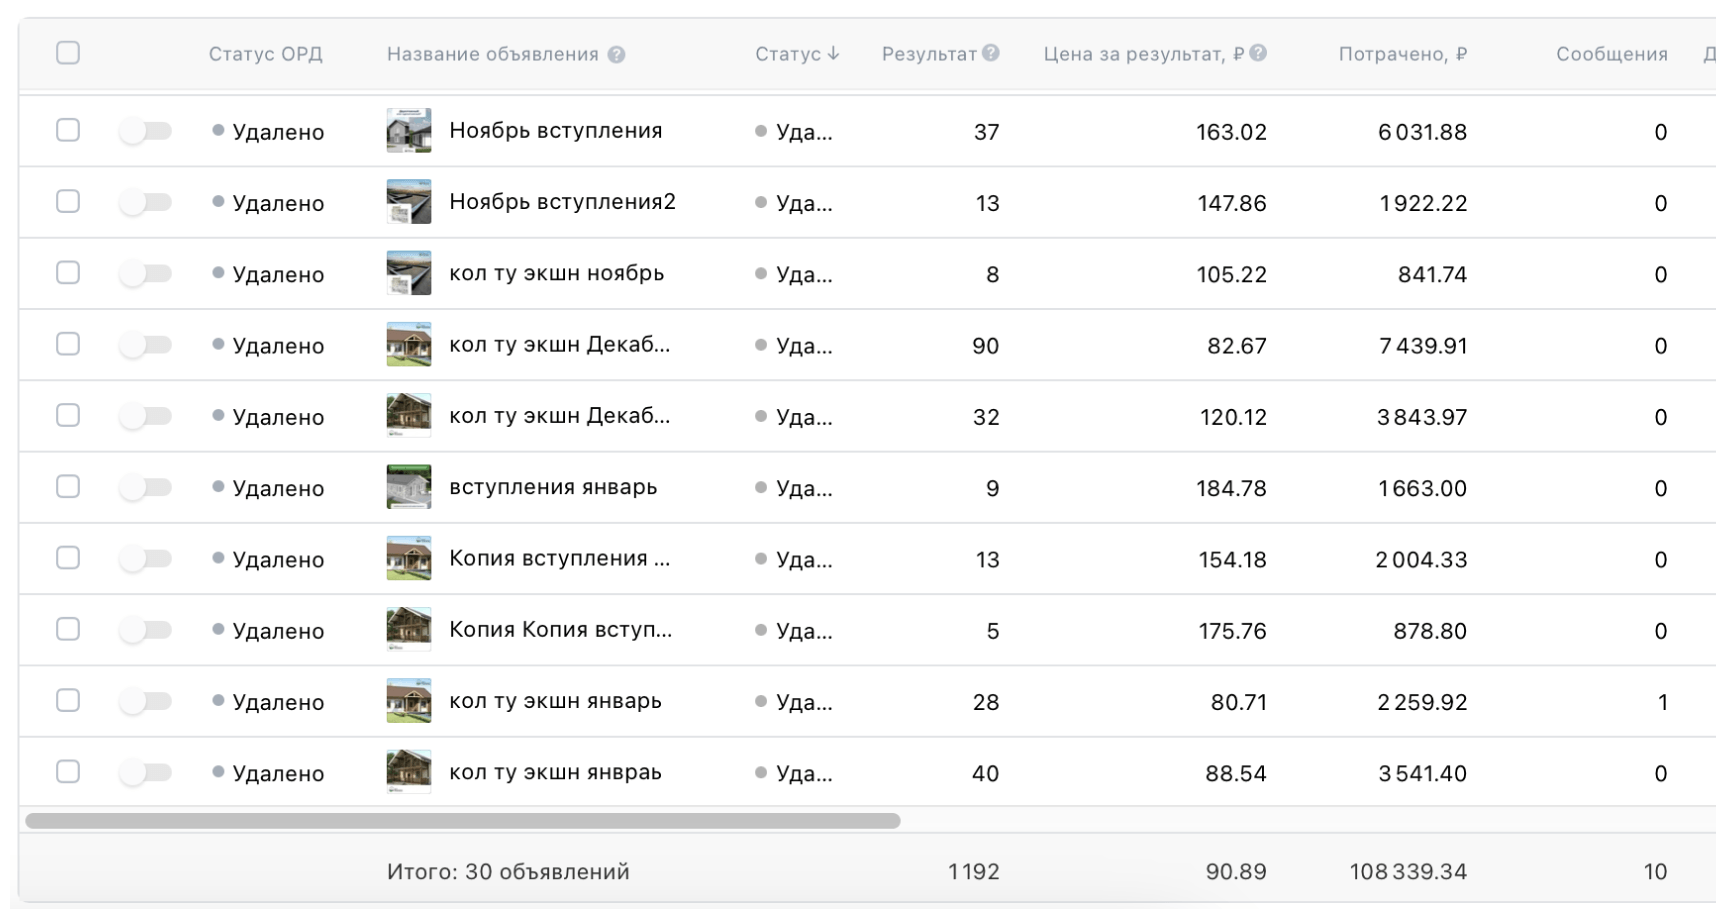The width and height of the screenshot is (1726, 919).
Task: Click help icon beside Цена за результат
Action: [x=1258, y=53]
